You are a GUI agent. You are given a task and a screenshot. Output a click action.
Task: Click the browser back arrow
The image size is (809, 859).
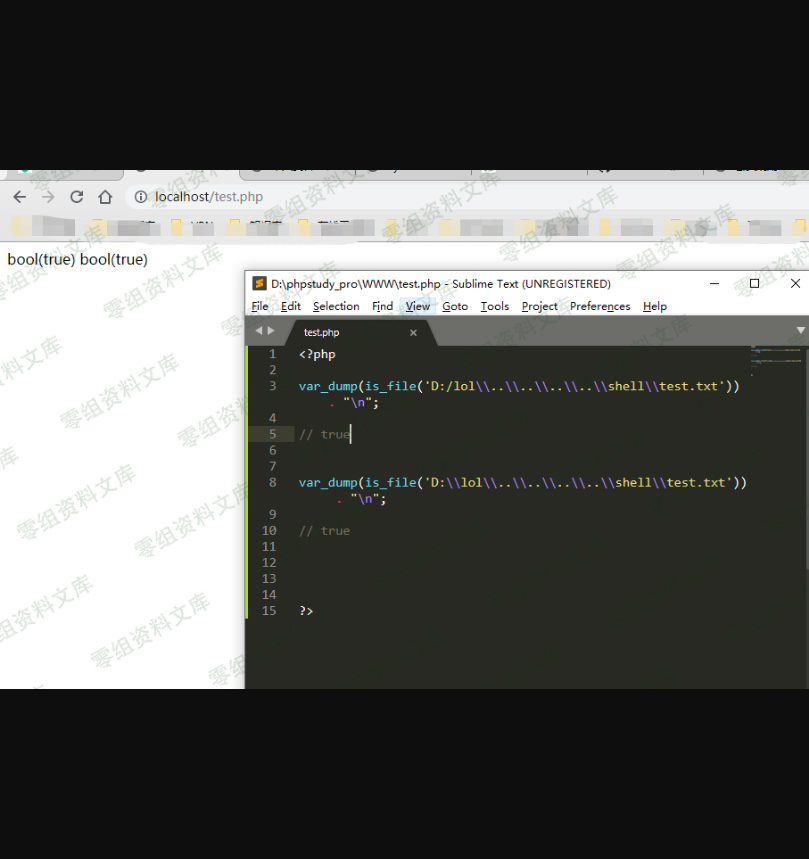tap(19, 197)
